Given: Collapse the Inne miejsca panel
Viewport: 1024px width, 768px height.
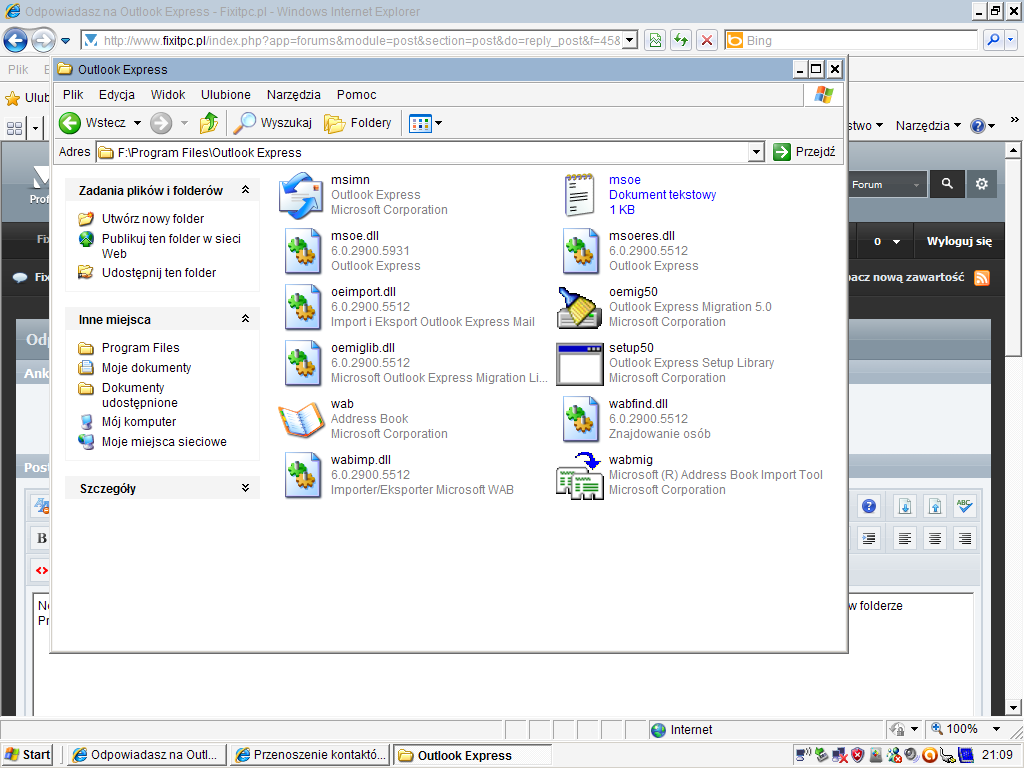Looking at the screenshot, I should [246, 319].
